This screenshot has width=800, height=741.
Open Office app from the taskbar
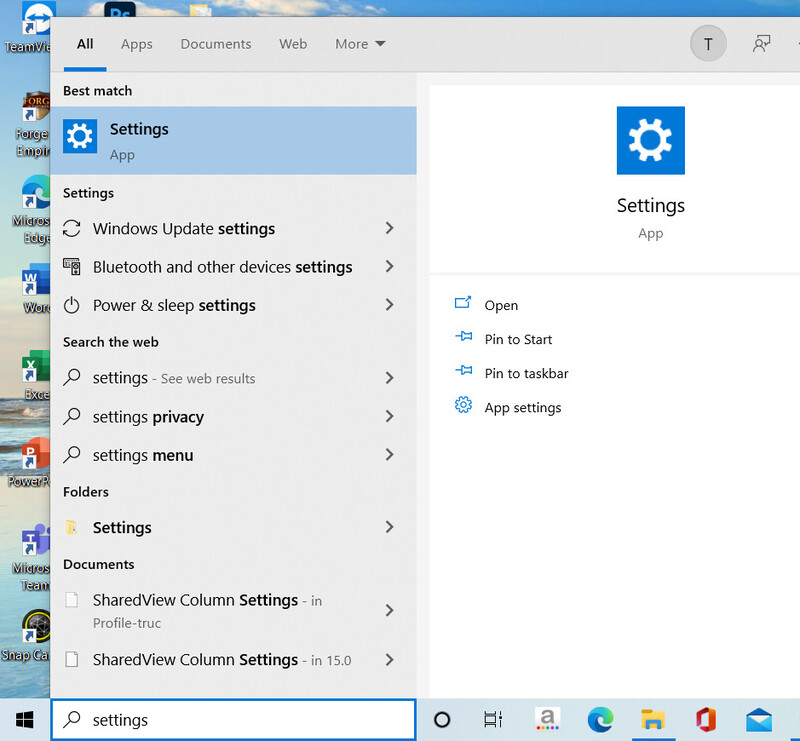(x=706, y=720)
